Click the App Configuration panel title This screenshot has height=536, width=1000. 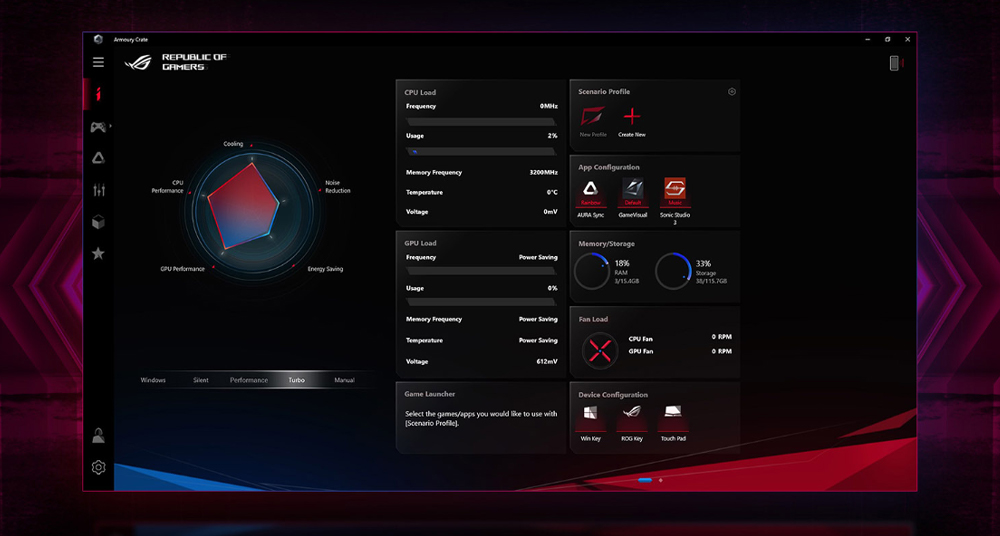608,167
